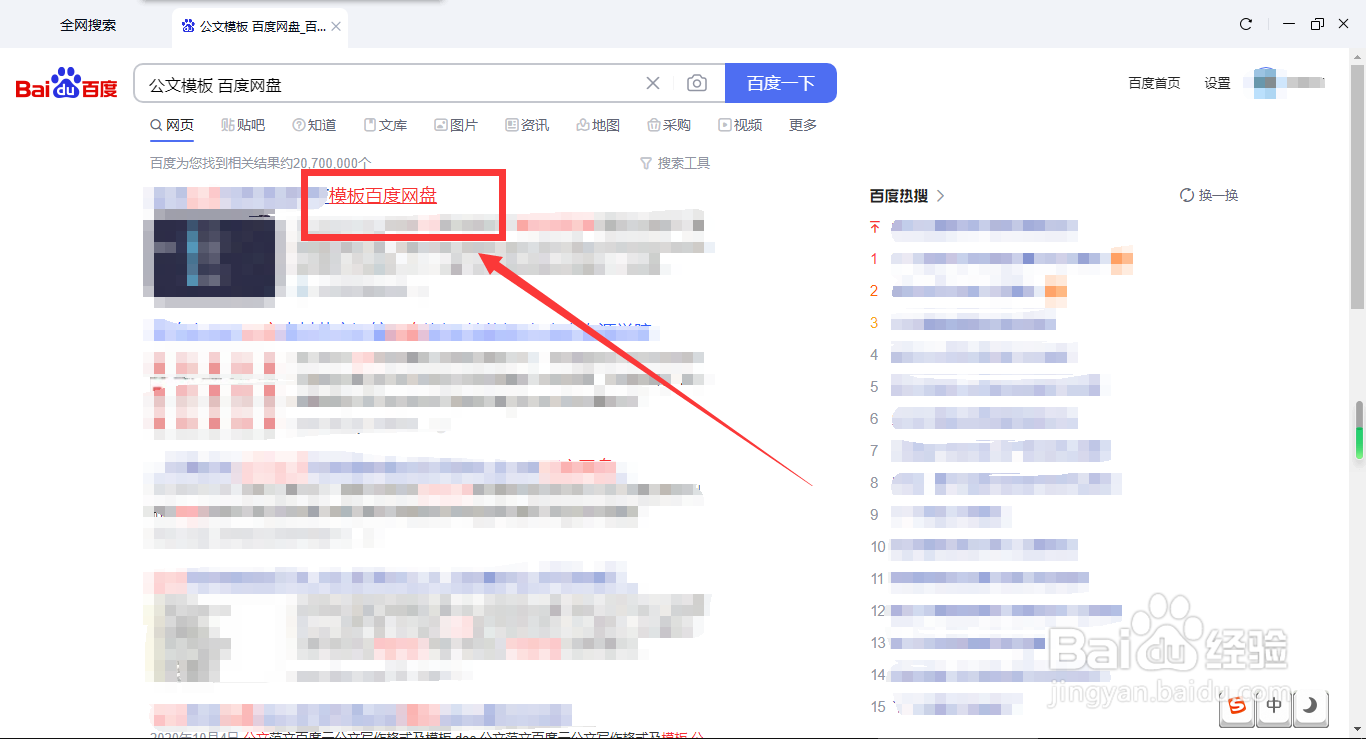Switch to the 贴吧 search category
1366x739 pixels.
coord(243,125)
